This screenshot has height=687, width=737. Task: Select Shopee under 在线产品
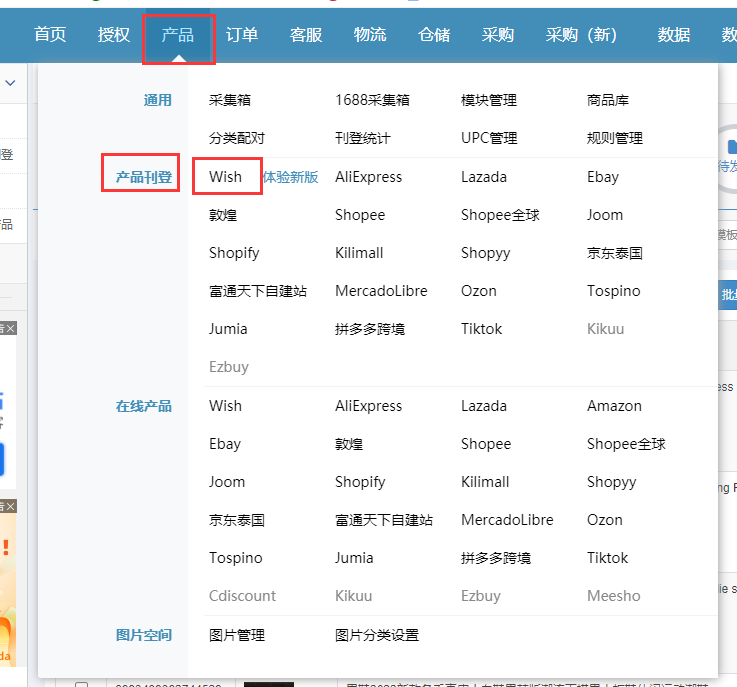point(486,444)
